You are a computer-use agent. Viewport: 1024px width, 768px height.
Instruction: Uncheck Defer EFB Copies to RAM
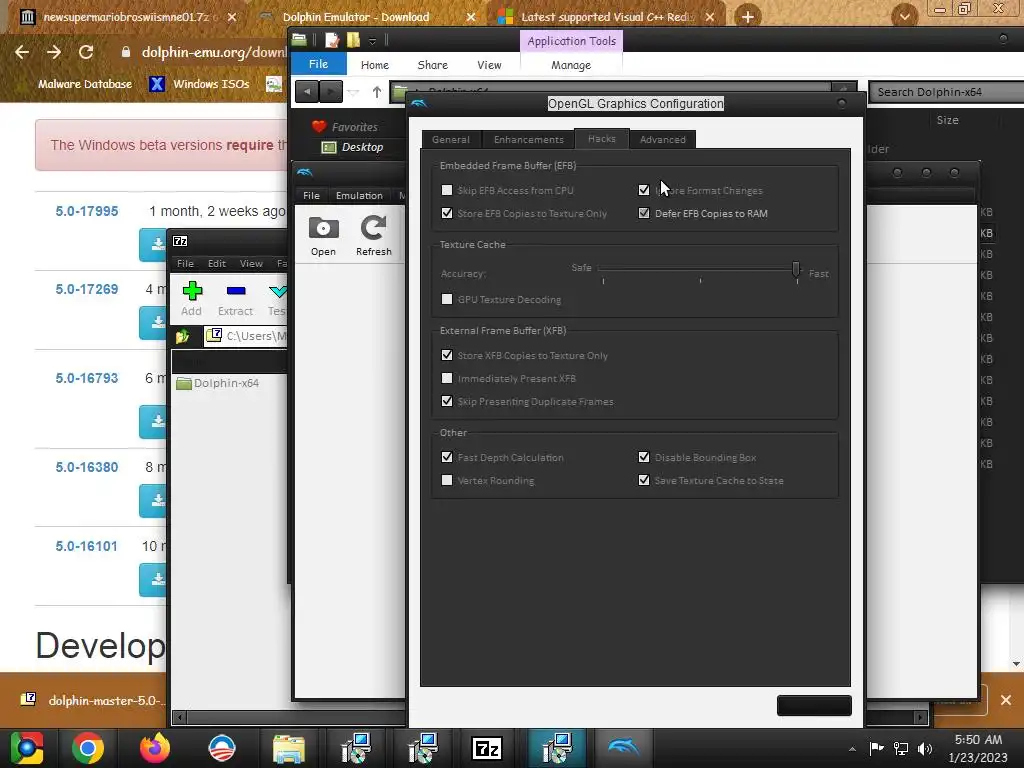(644, 213)
